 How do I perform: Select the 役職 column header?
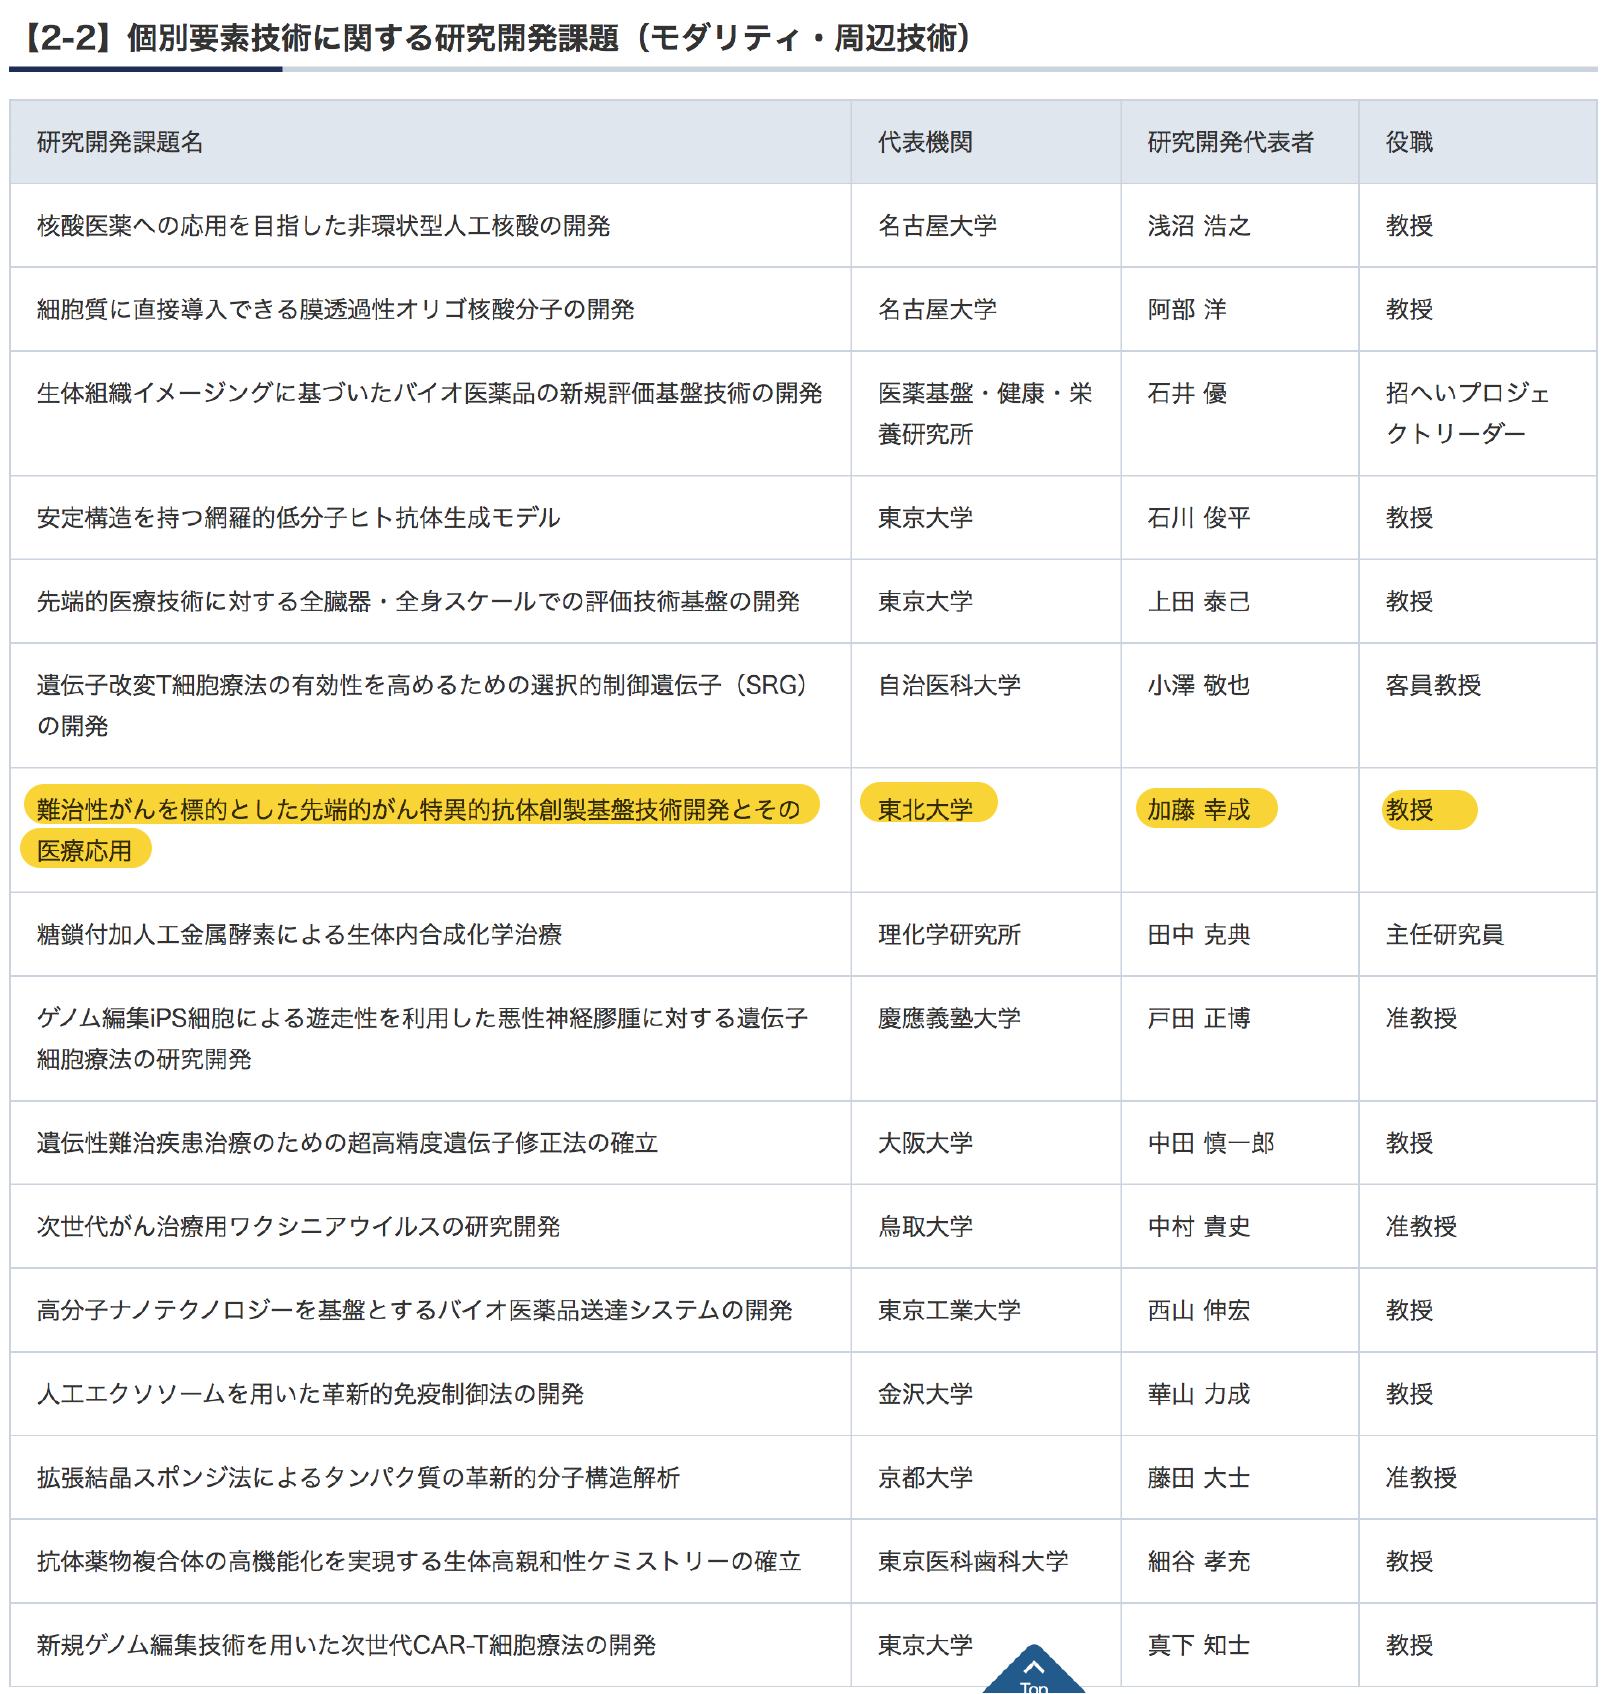tap(1409, 143)
